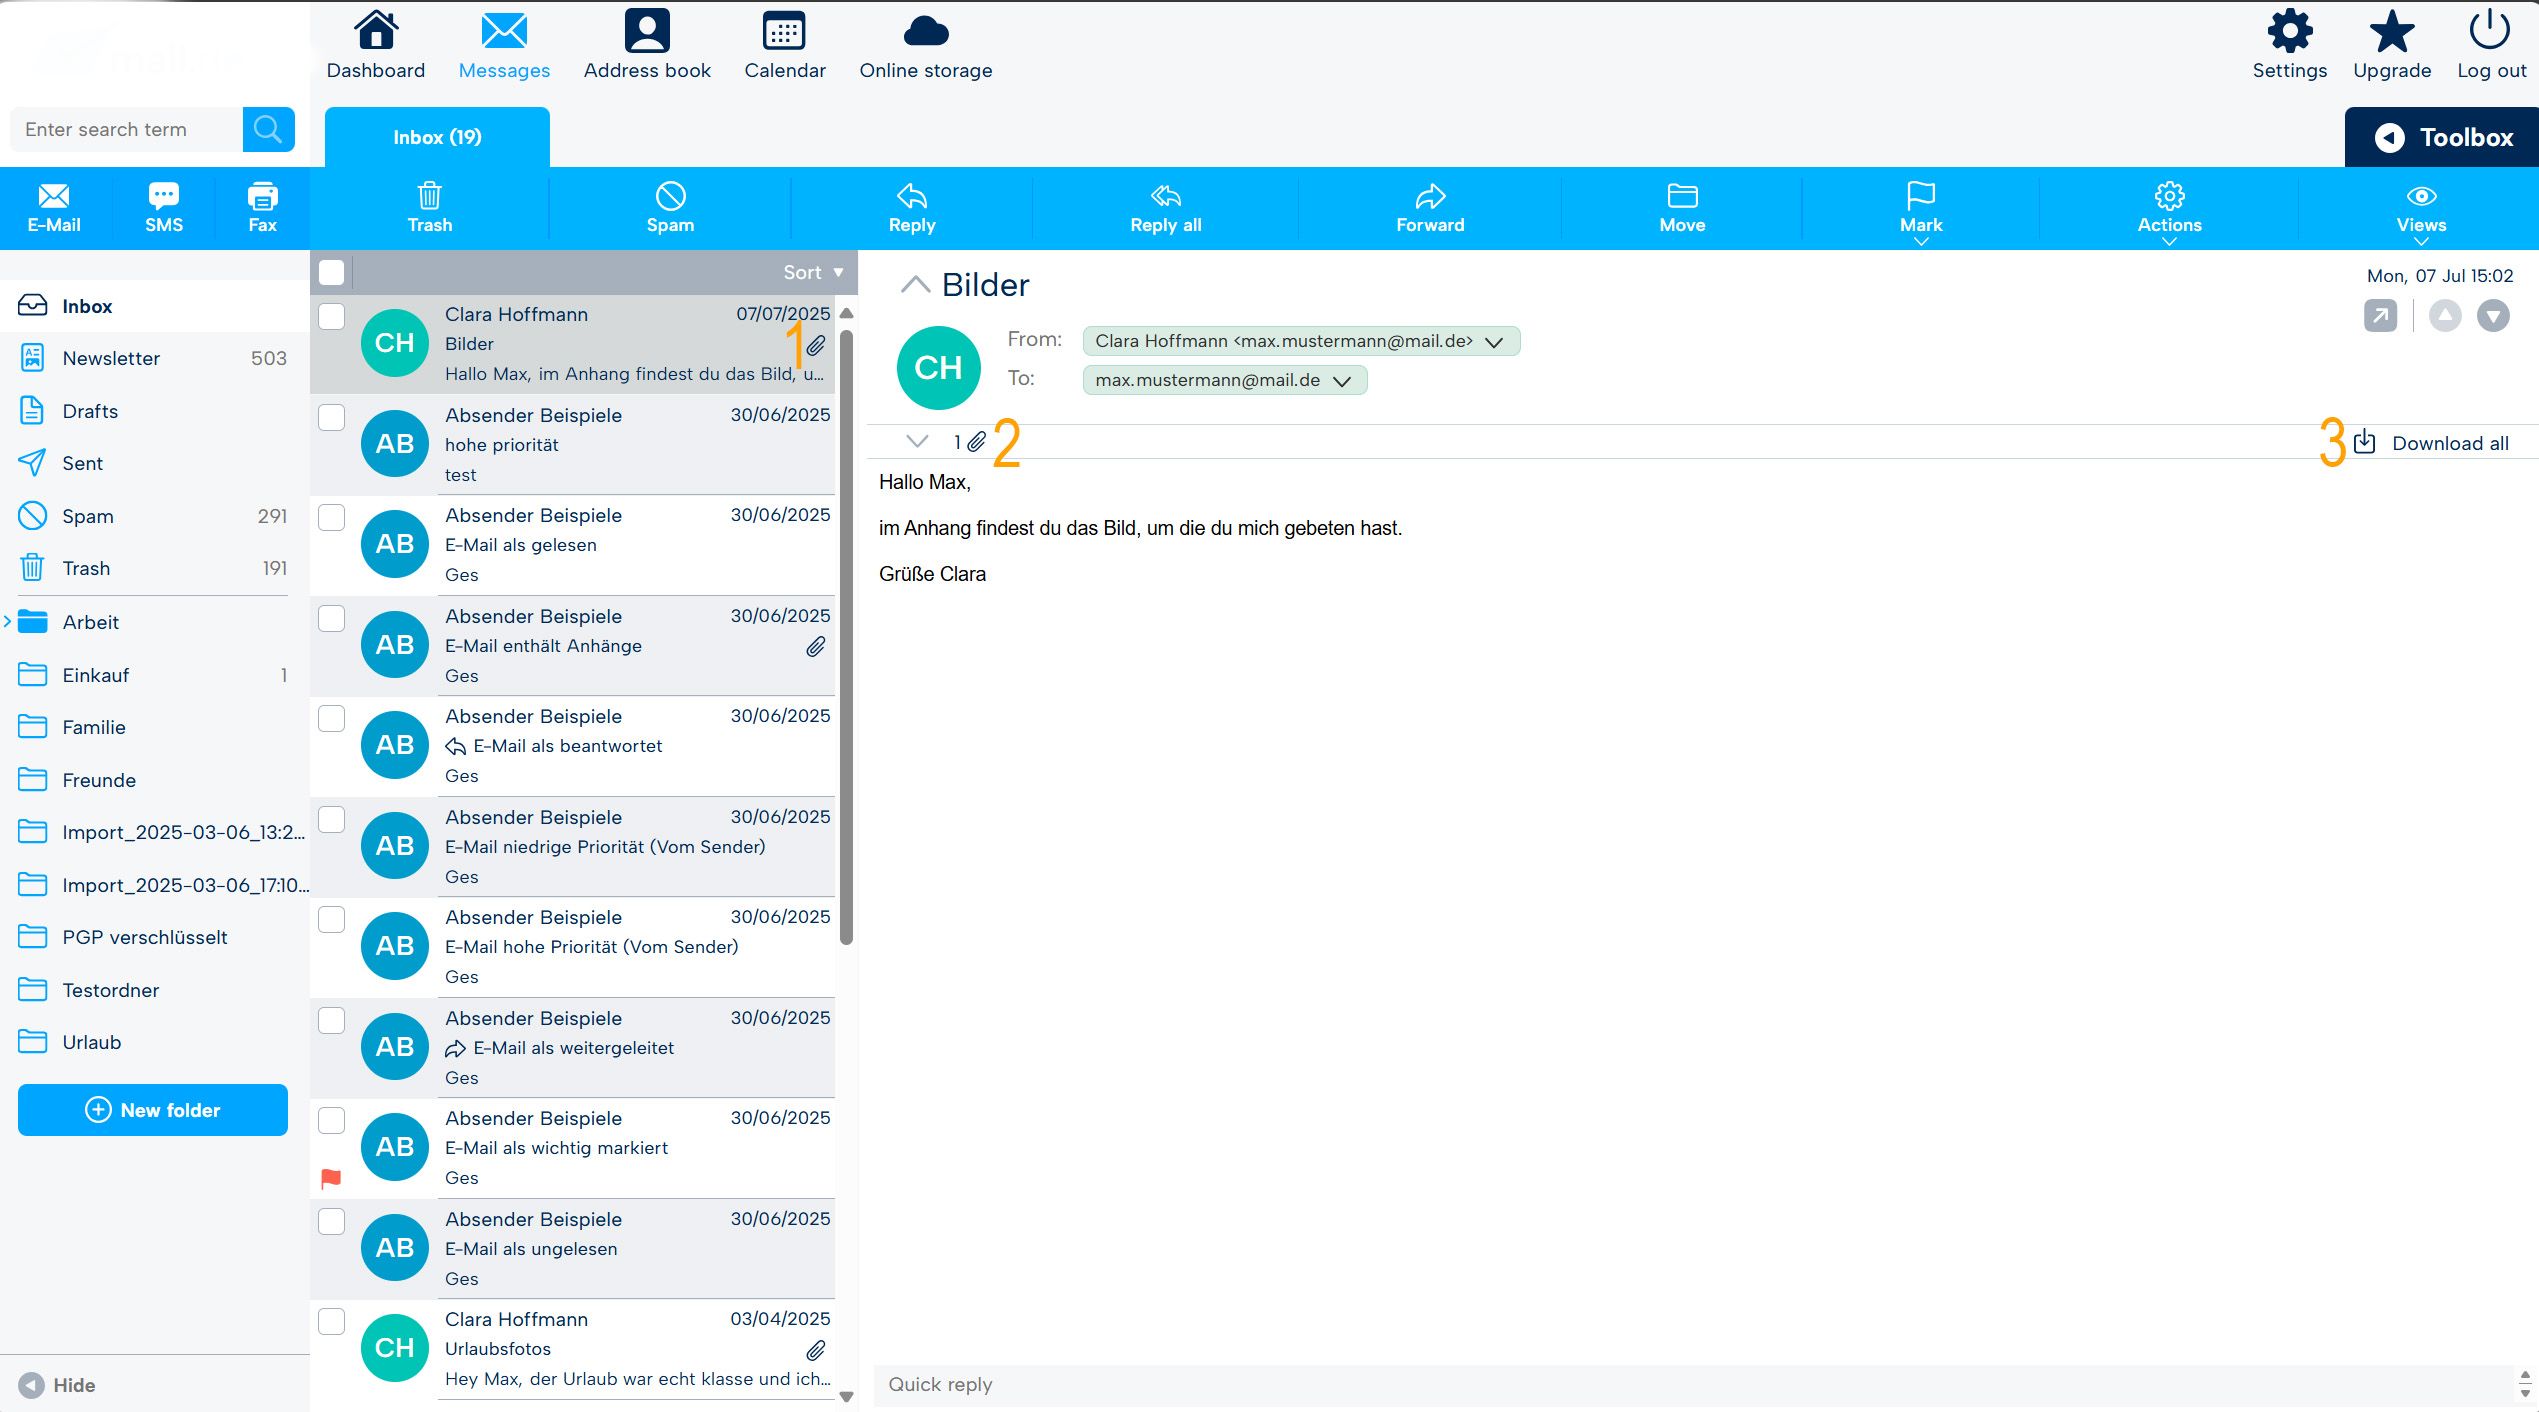Forward the open message
2539x1412 pixels.
1430,208
